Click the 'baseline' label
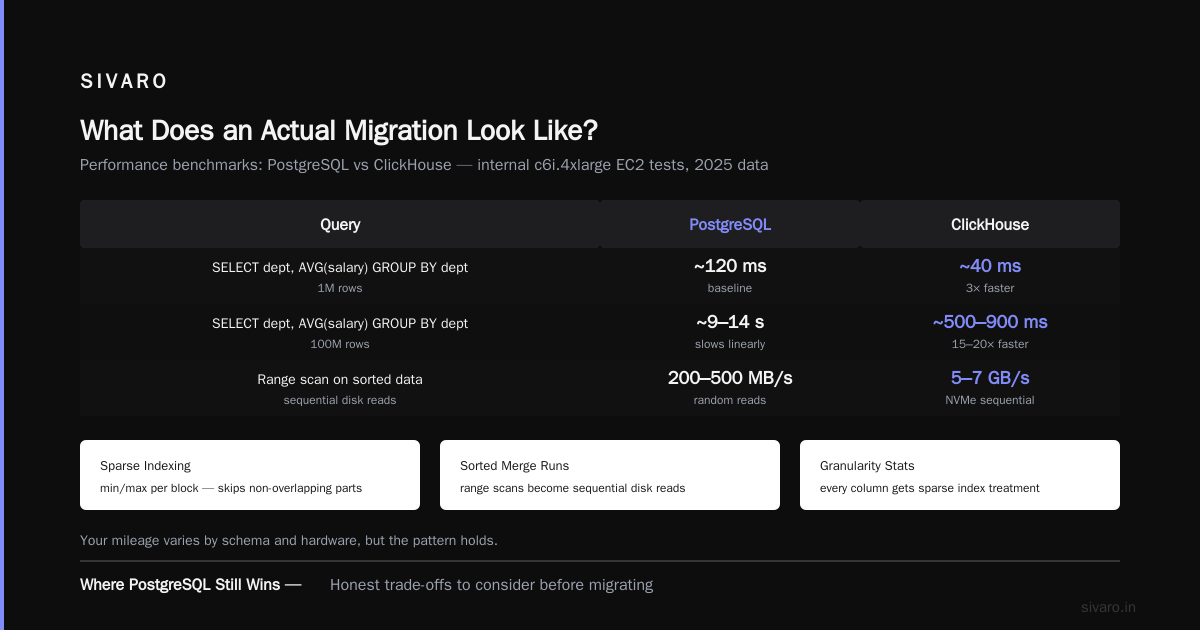 coord(730,288)
